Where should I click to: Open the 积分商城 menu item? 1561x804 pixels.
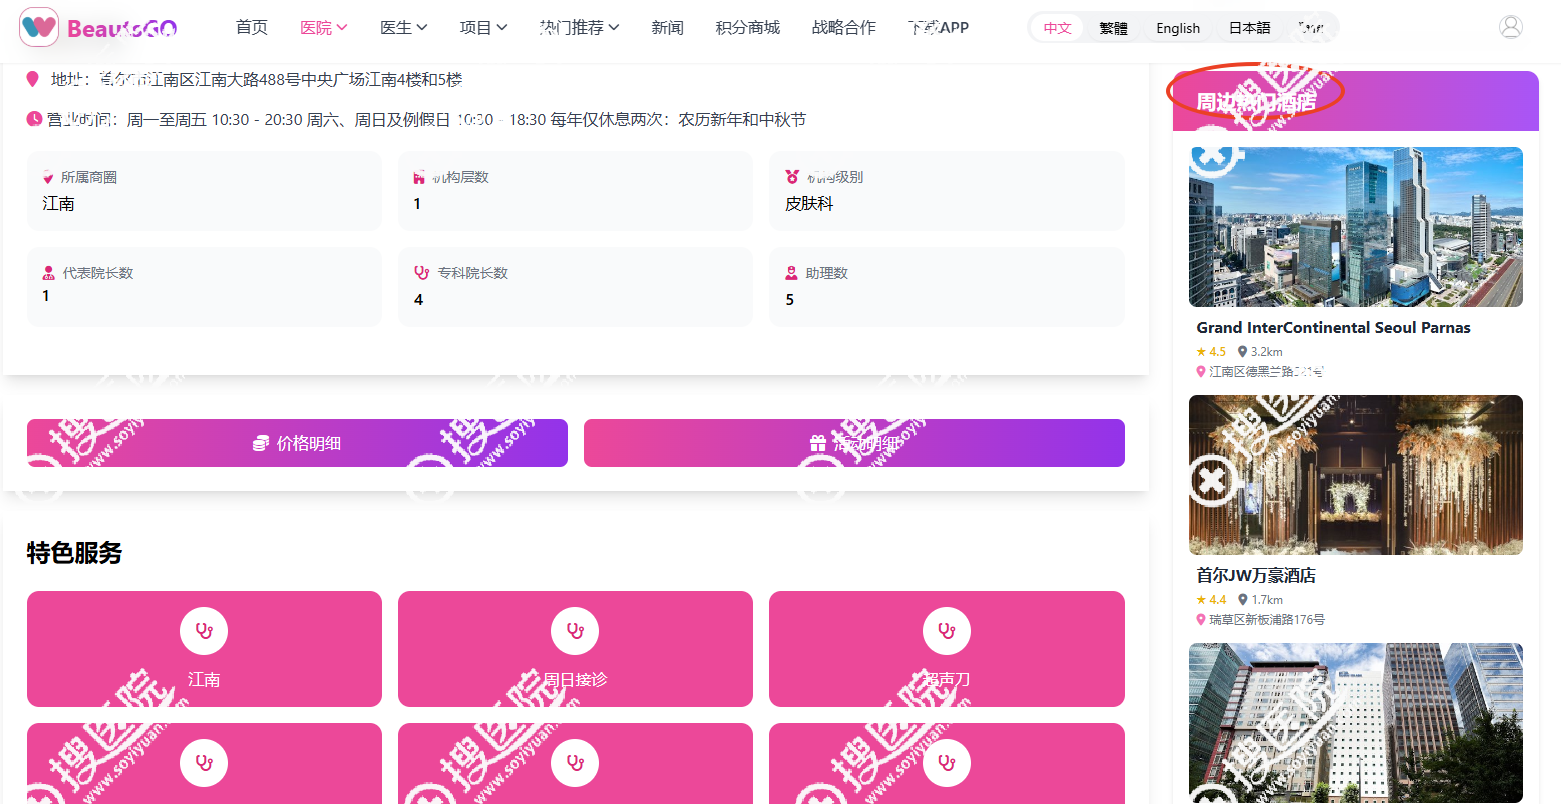coord(748,28)
